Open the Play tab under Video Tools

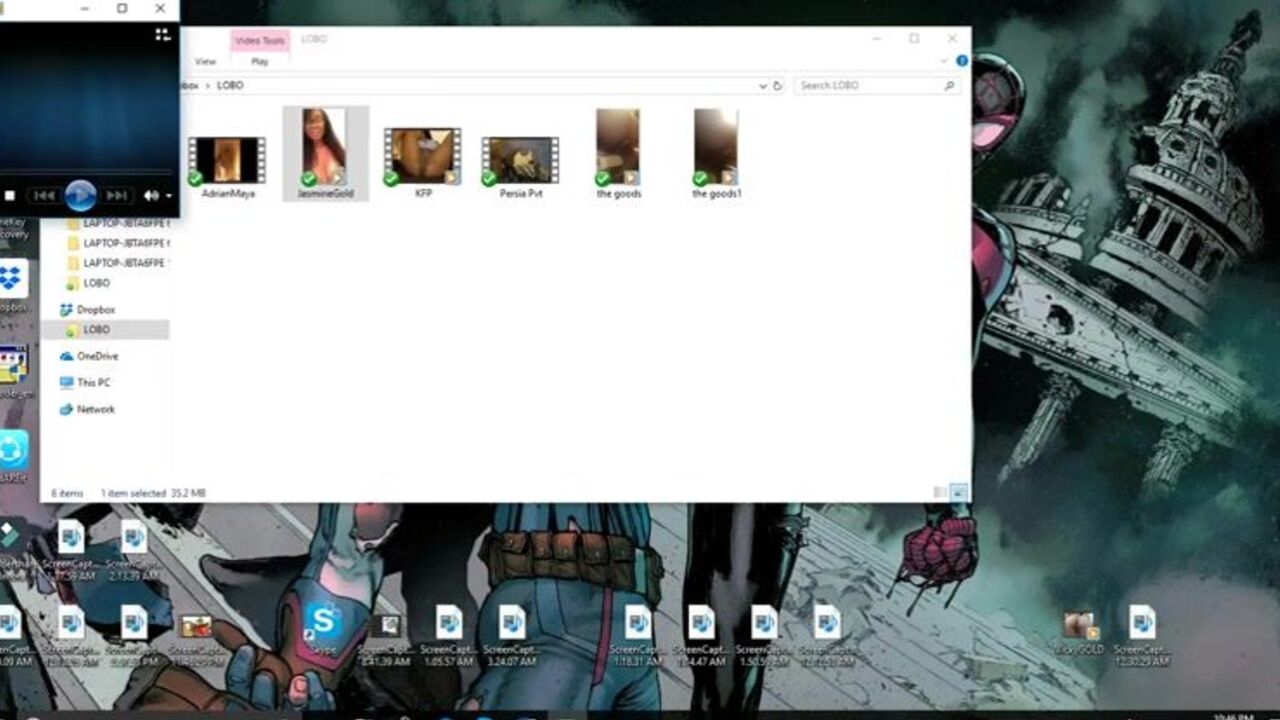[260, 62]
